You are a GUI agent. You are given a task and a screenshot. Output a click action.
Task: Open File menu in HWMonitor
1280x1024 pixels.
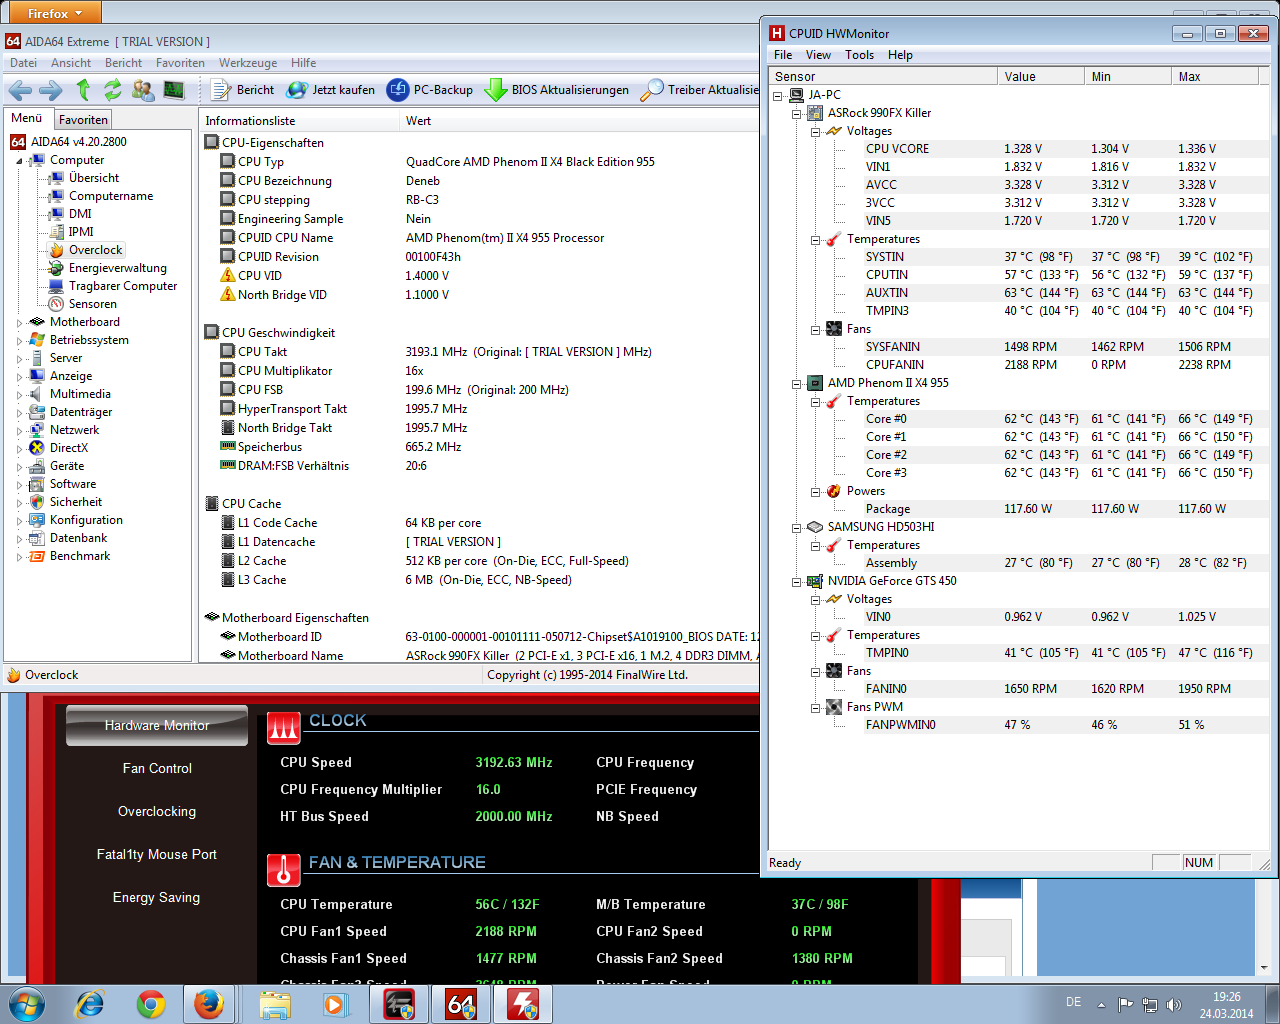pos(783,55)
